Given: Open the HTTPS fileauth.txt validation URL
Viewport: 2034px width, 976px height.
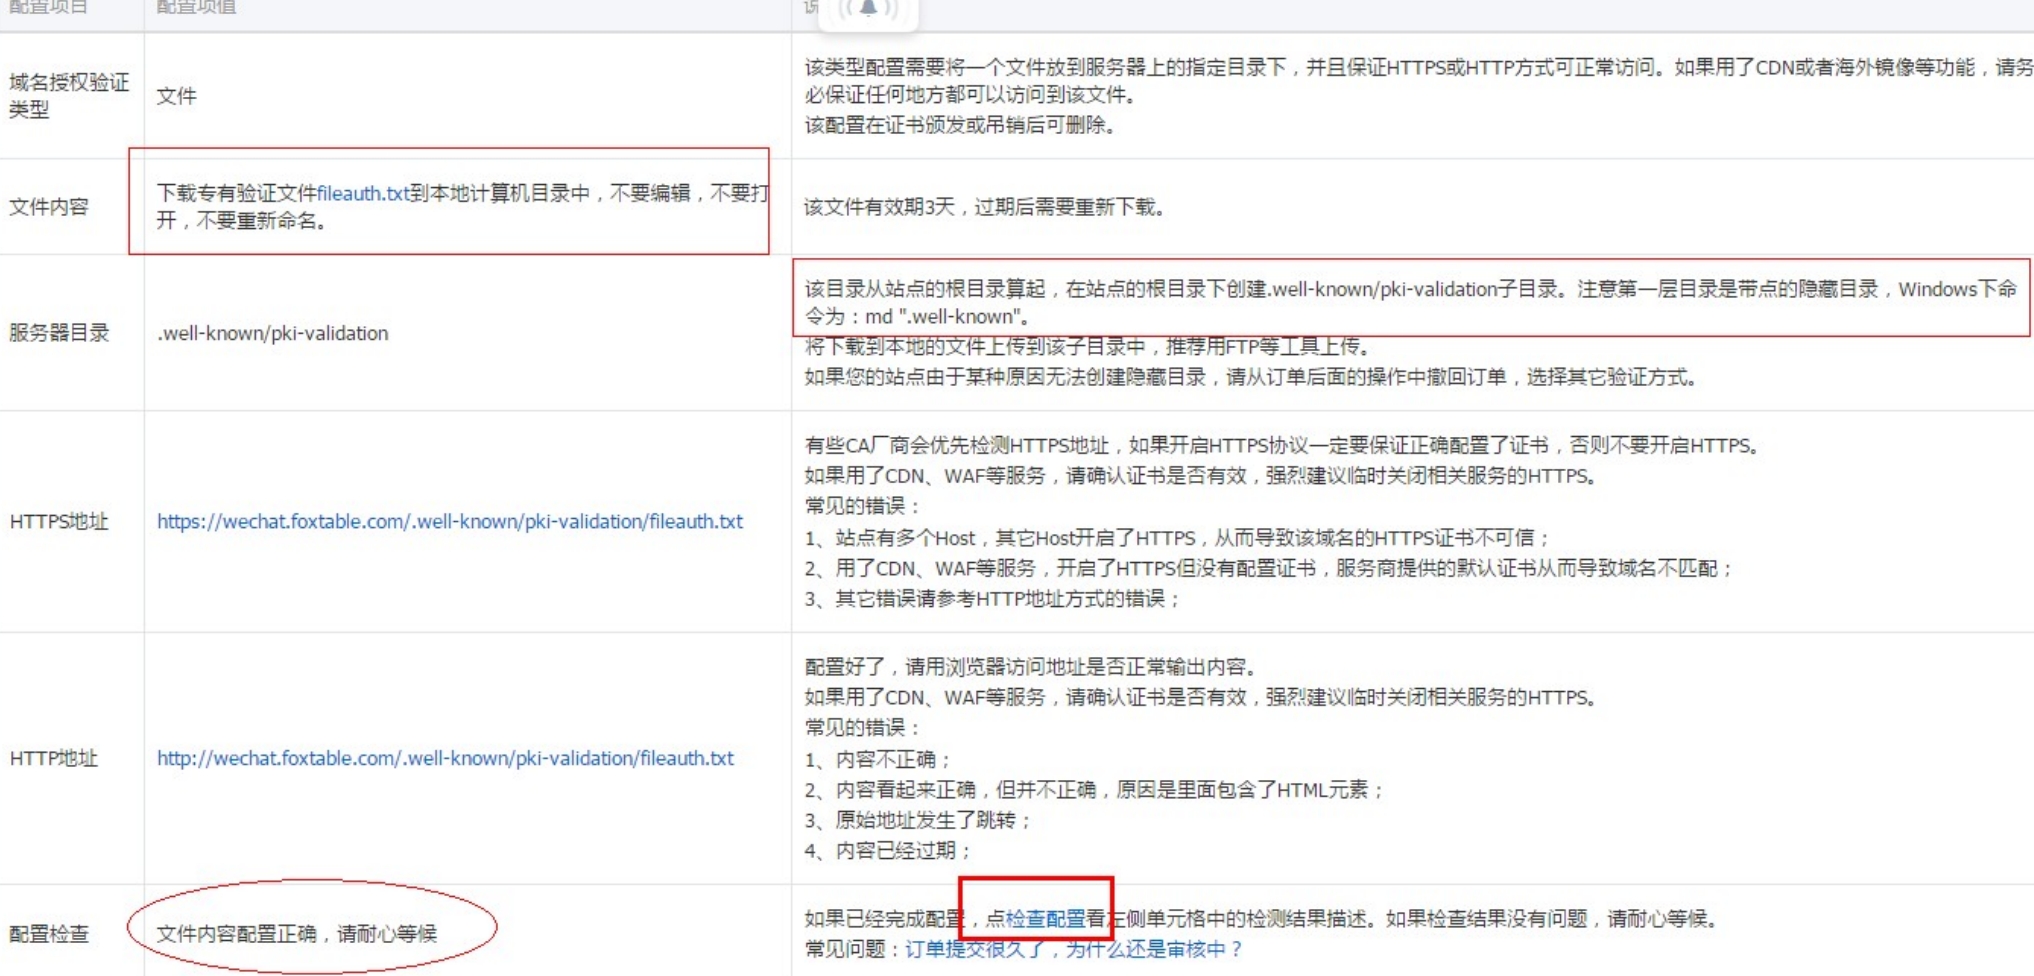Looking at the screenshot, I should [449, 521].
